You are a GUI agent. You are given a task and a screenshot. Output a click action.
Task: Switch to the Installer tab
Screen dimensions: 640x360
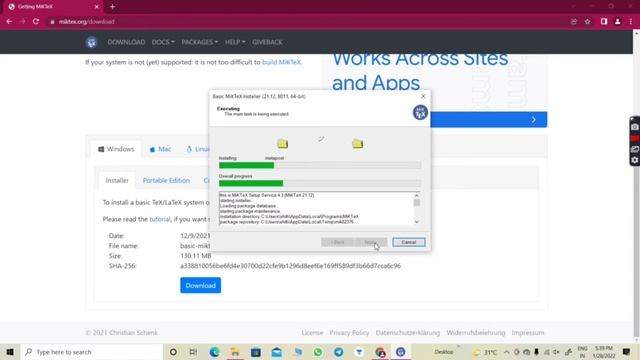[x=117, y=180]
